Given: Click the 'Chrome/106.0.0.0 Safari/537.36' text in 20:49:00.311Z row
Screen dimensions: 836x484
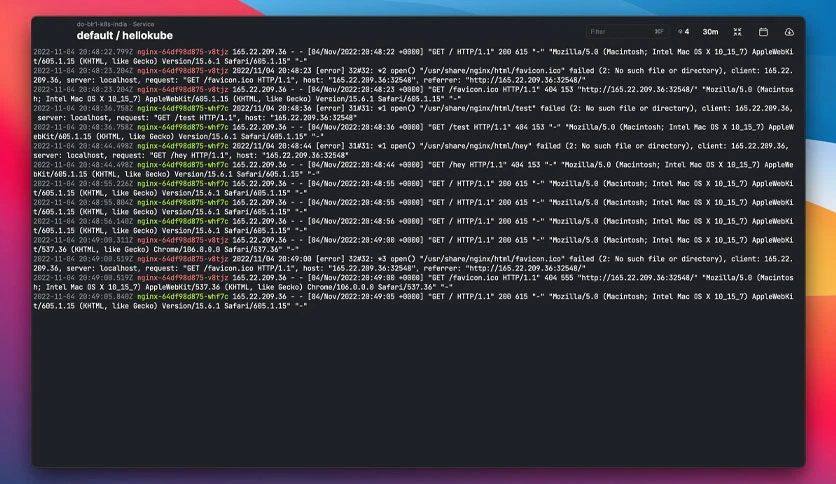Looking at the screenshot, I should [x=218, y=249].
